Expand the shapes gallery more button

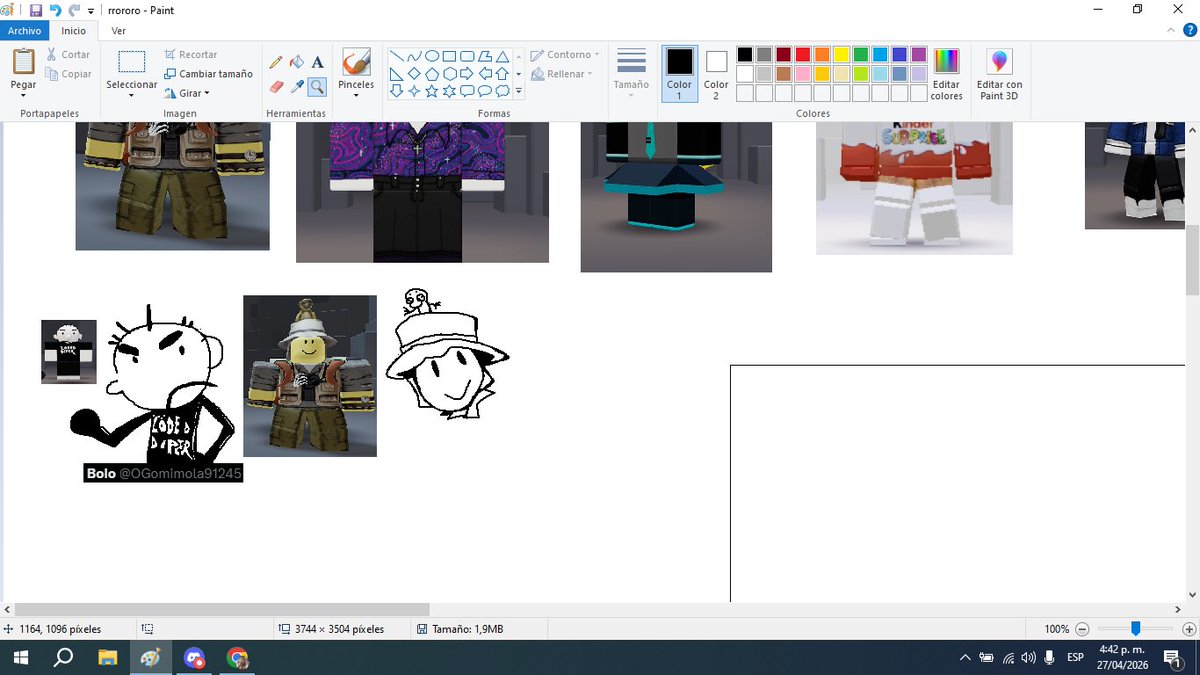tap(519, 91)
